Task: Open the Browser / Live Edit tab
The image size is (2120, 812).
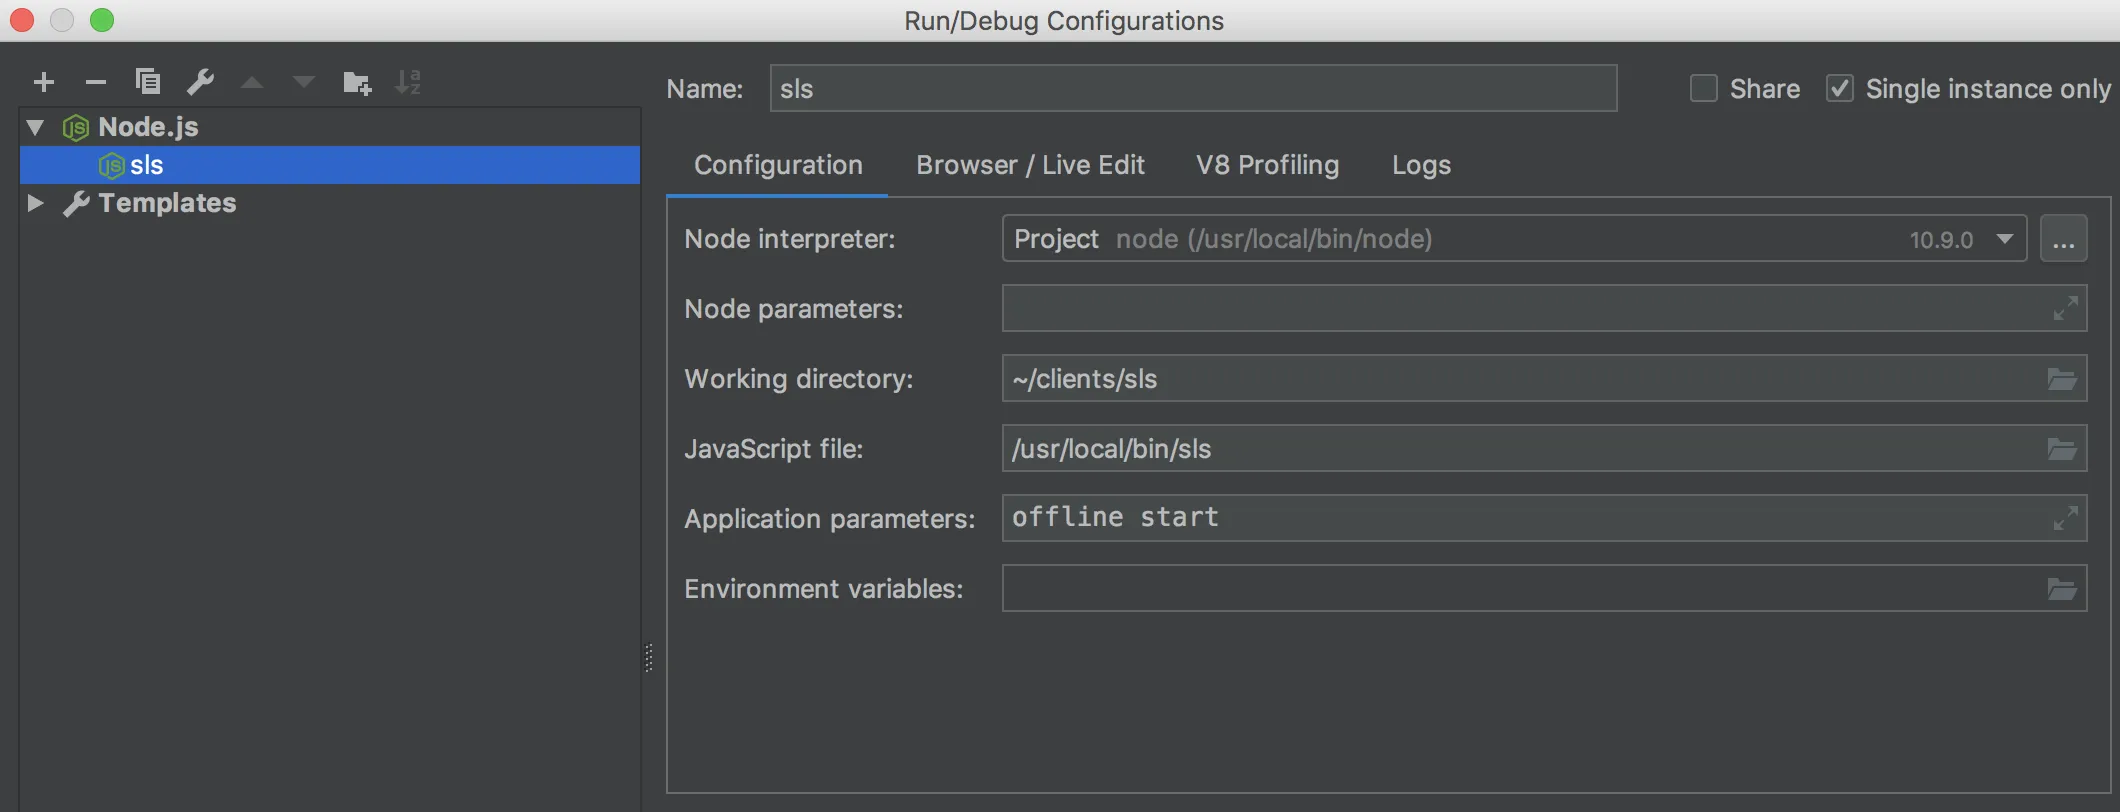Action: tap(1030, 165)
